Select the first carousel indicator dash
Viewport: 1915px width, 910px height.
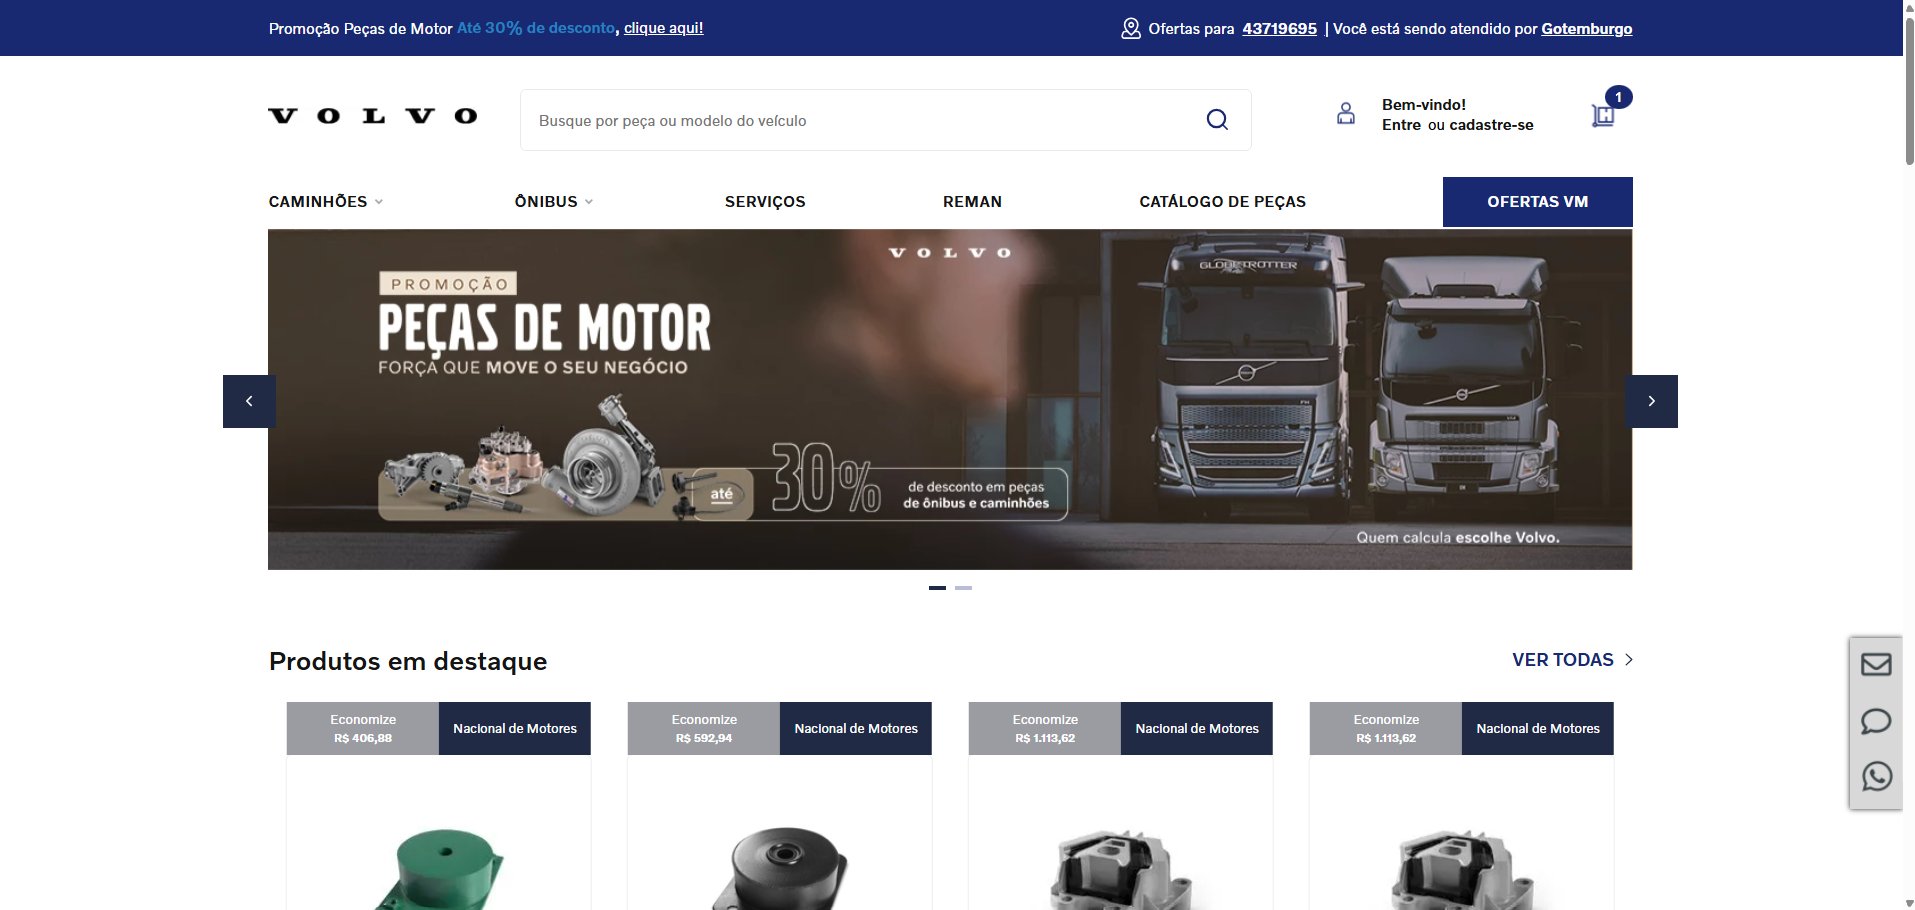pyautogui.click(x=937, y=588)
